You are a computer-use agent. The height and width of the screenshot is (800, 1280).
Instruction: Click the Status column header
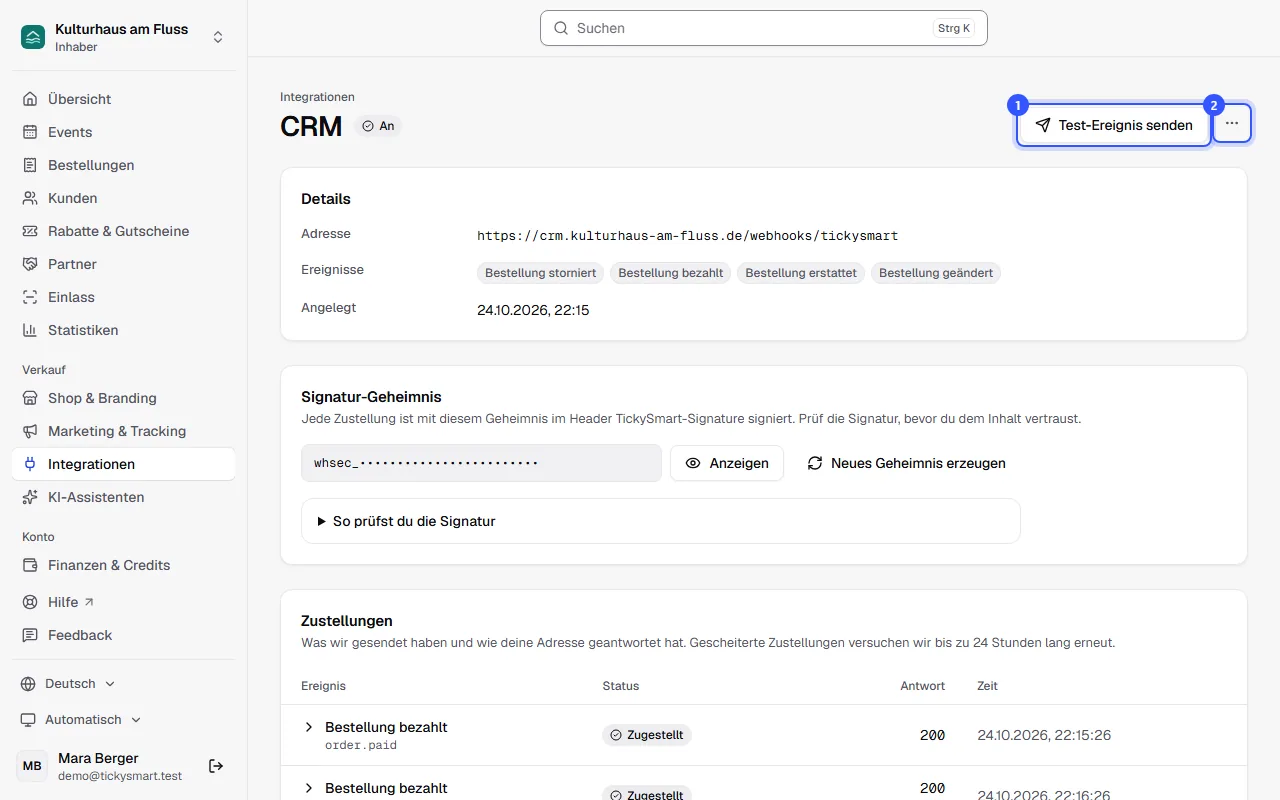point(620,686)
